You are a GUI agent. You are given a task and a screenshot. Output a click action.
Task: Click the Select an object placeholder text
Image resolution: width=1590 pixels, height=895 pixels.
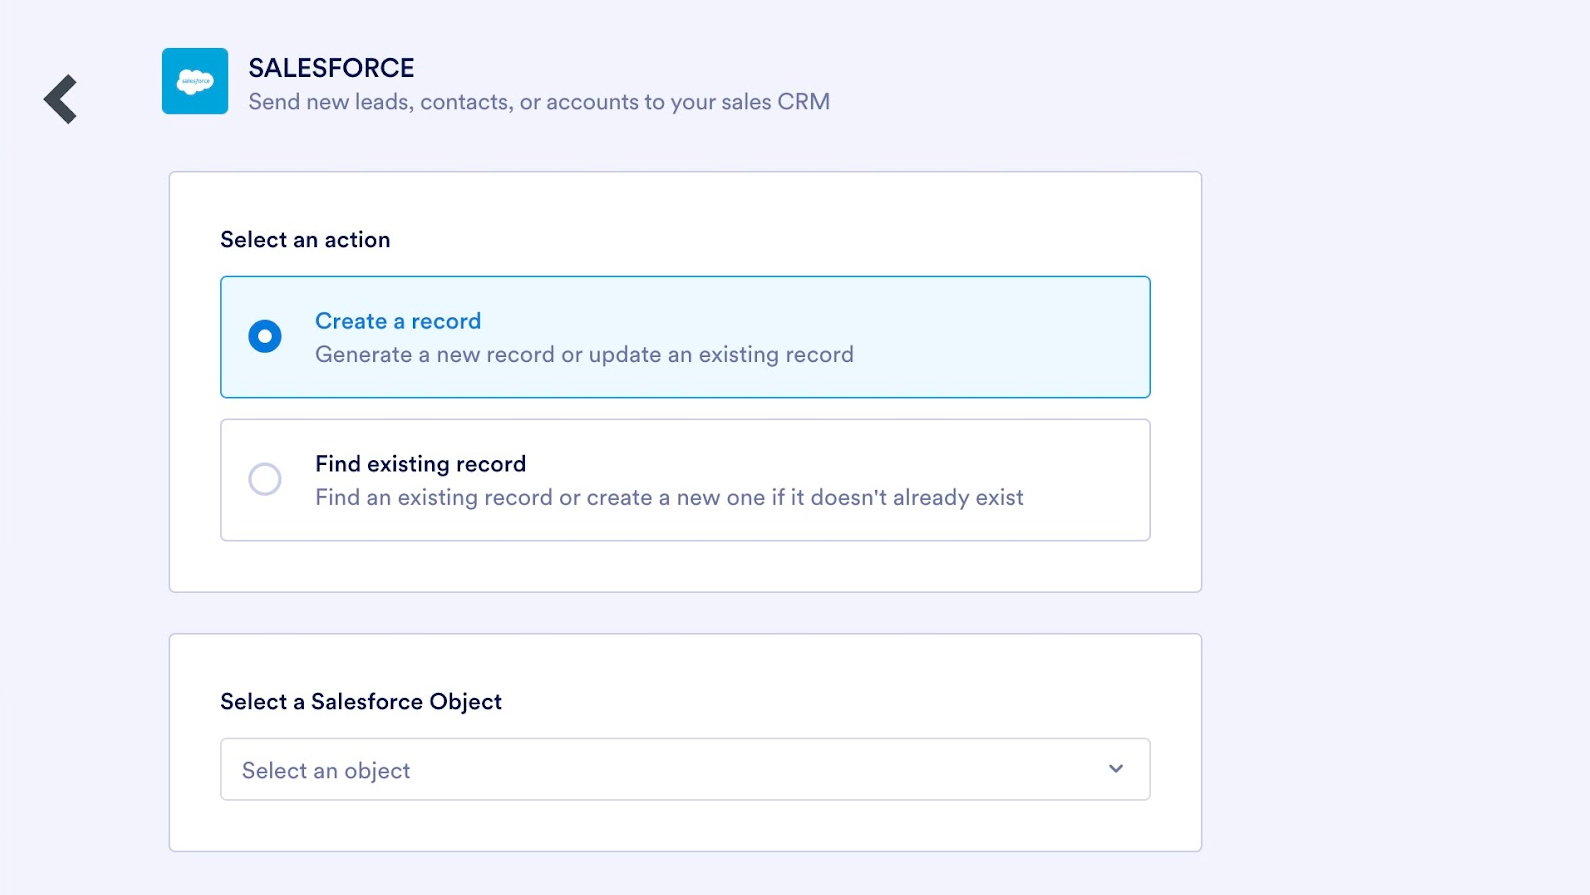326,771
